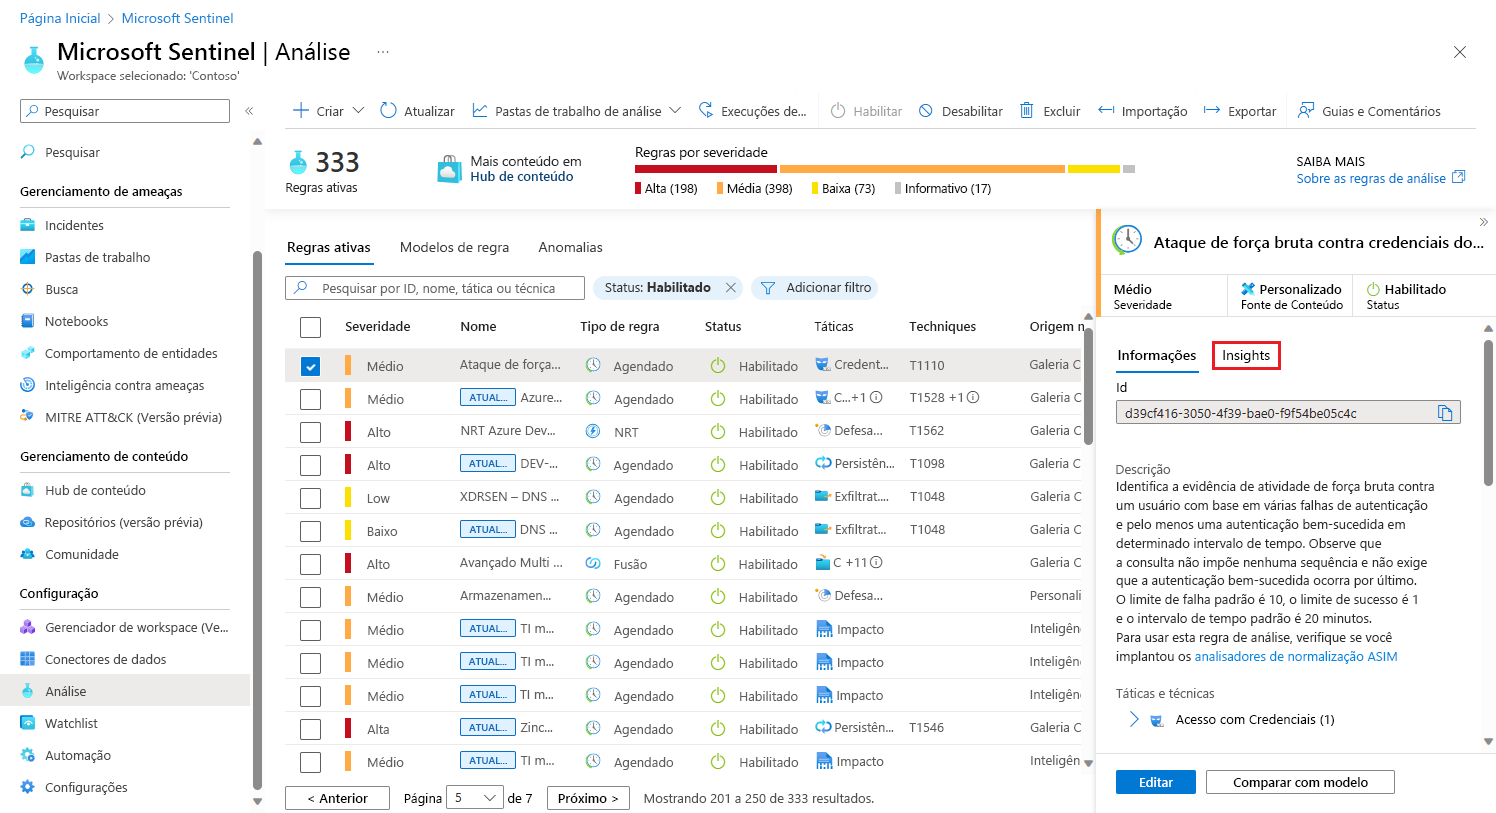Click the Excluir trash icon
The height and width of the screenshot is (813, 1496).
[x=1026, y=110]
